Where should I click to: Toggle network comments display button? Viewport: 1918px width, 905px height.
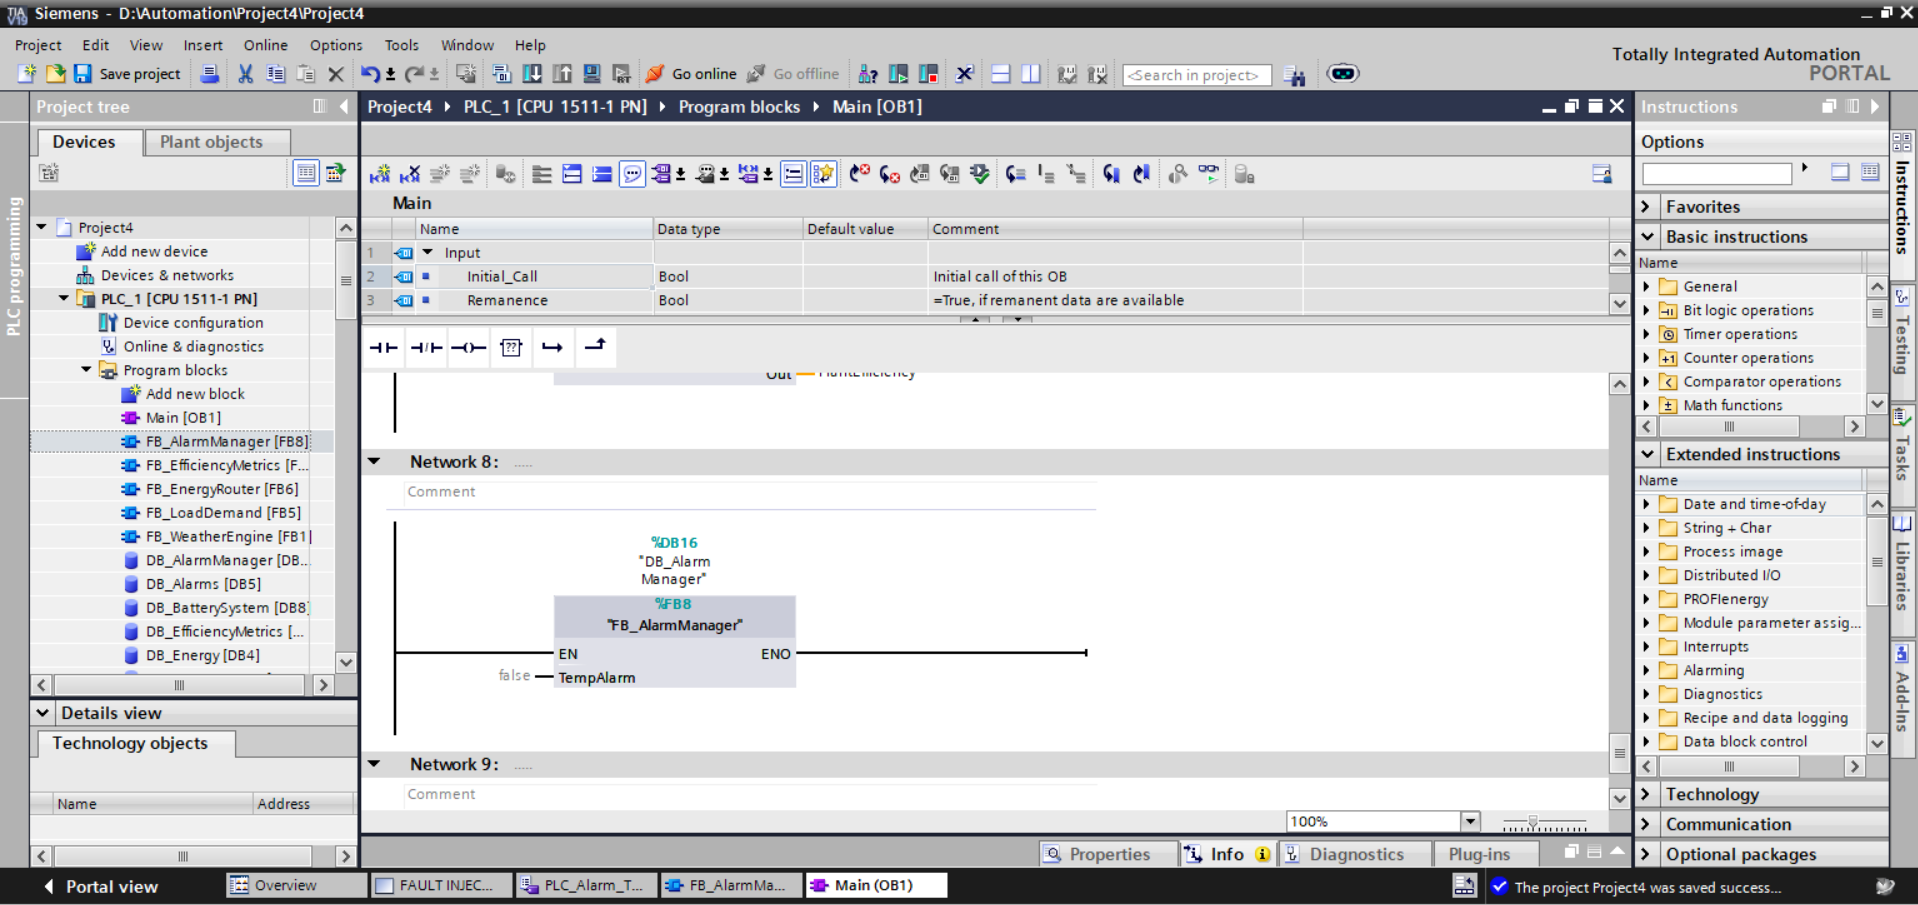tap(793, 175)
